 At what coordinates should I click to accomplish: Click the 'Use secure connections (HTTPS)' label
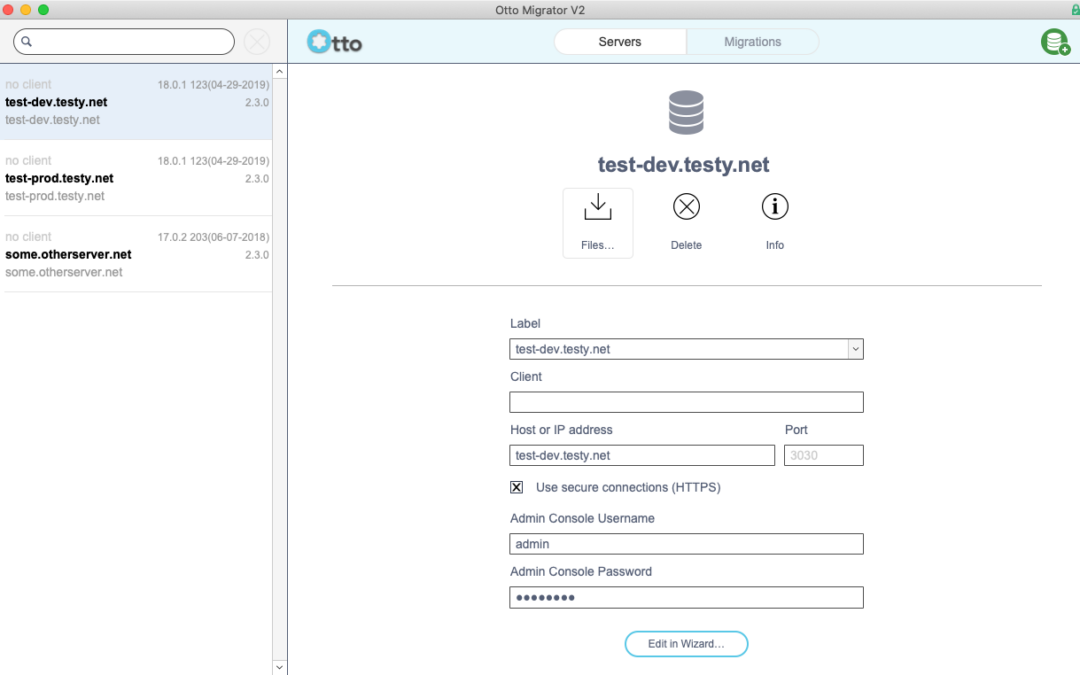[x=628, y=488]
